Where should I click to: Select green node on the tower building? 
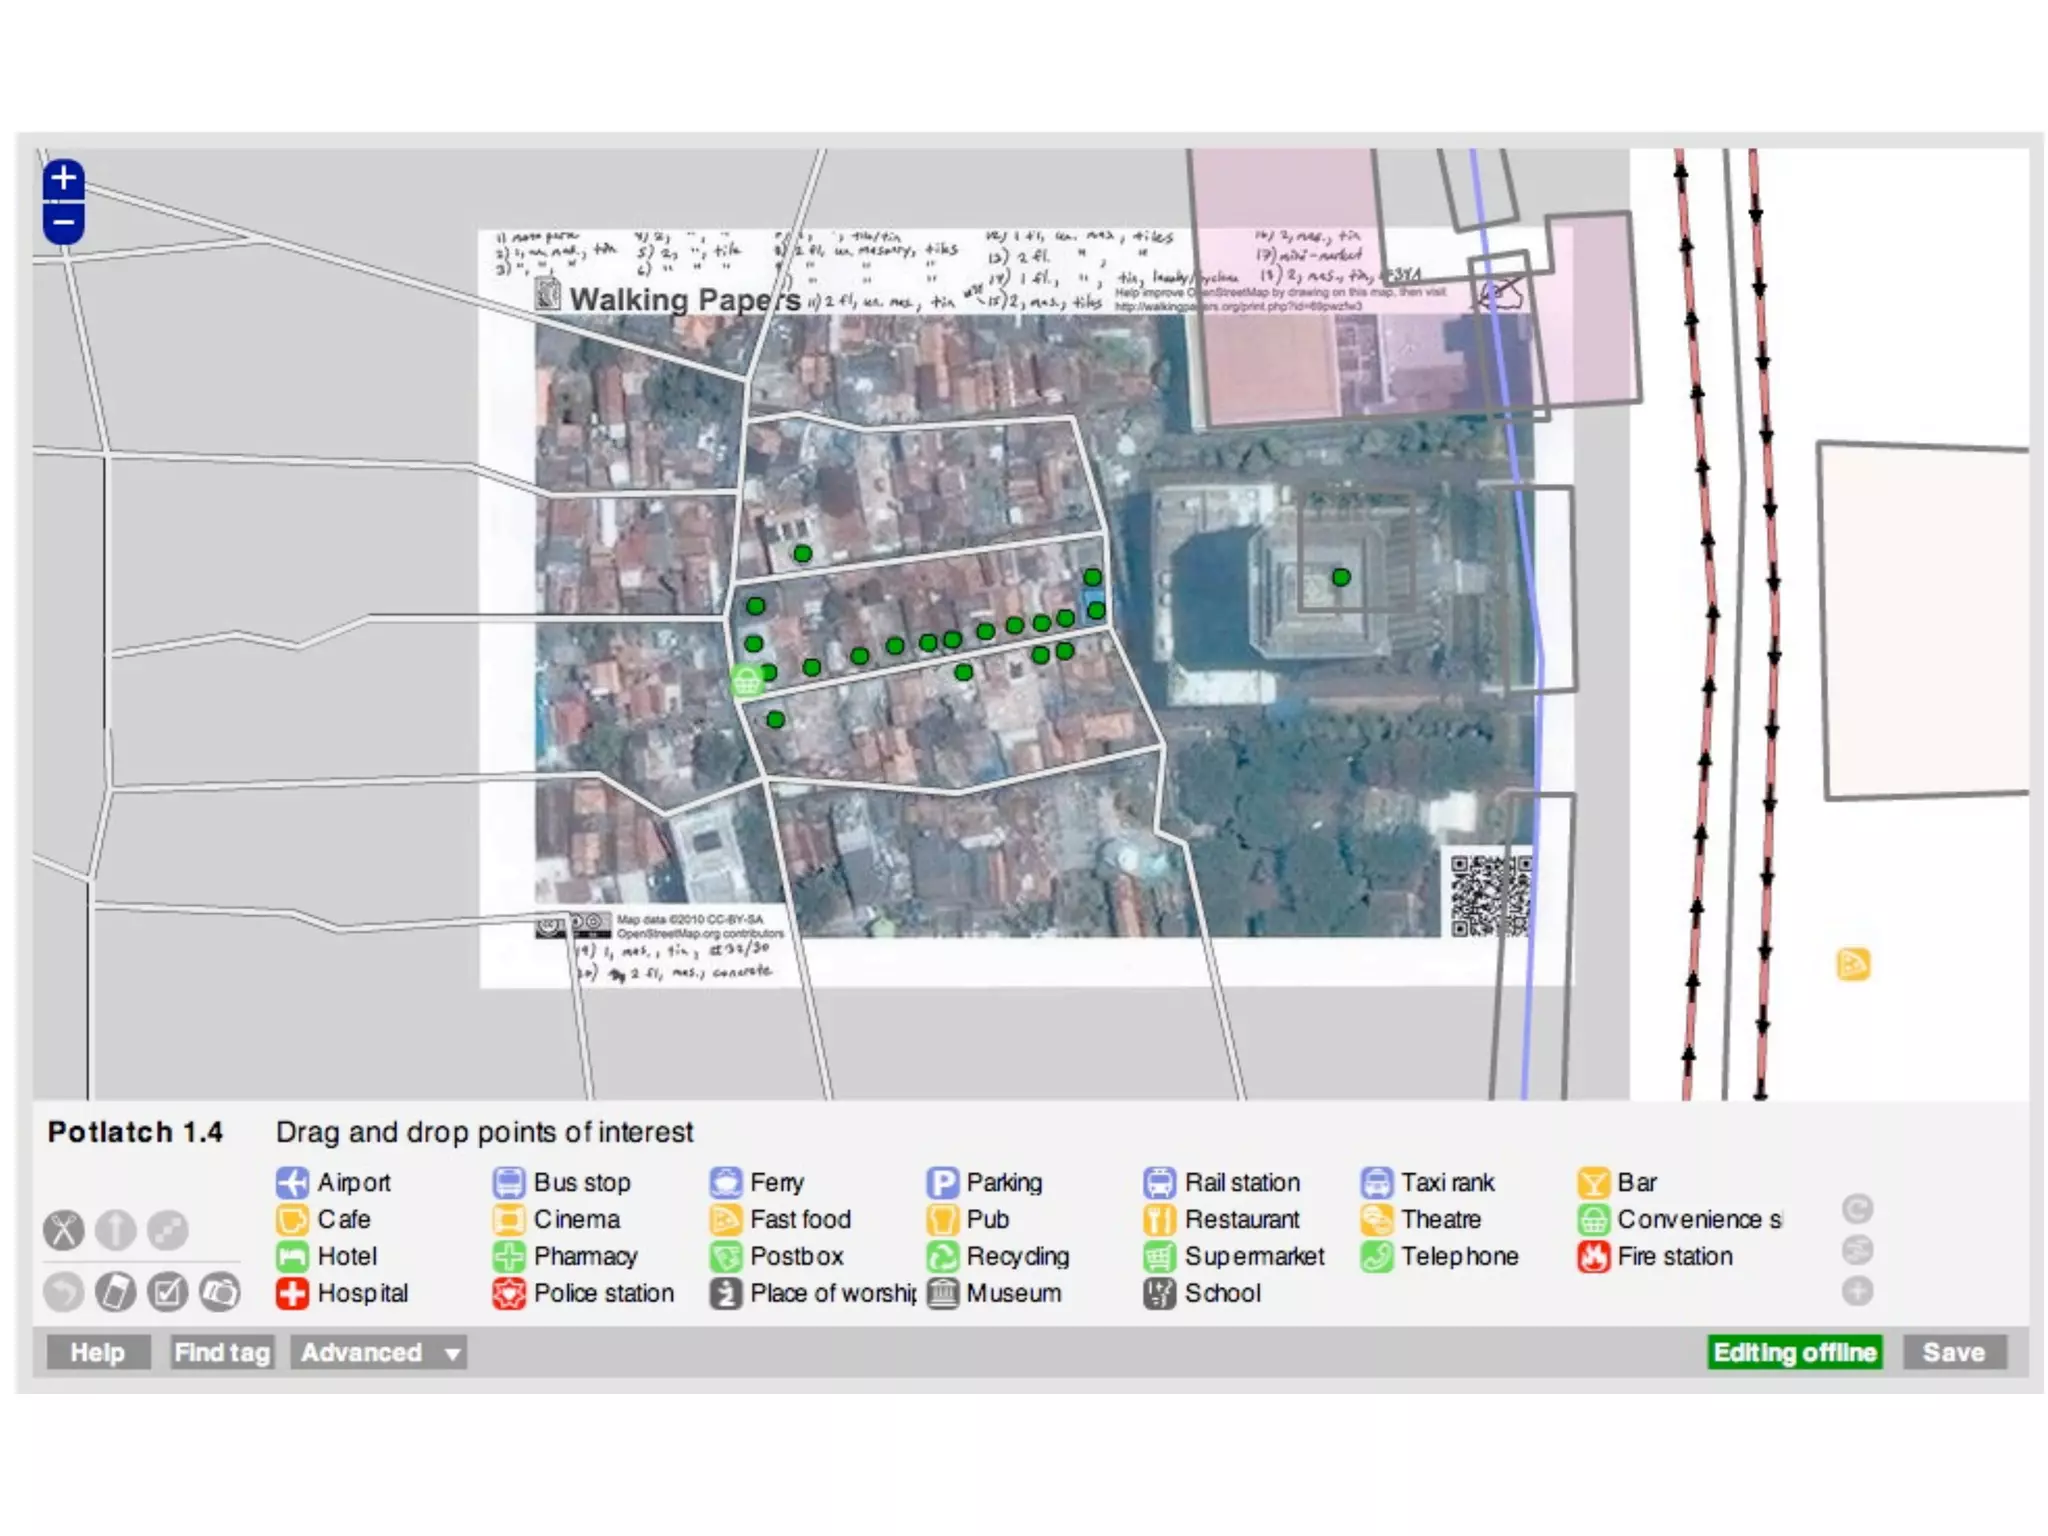pyautogui.click(x=1341, y=577)
